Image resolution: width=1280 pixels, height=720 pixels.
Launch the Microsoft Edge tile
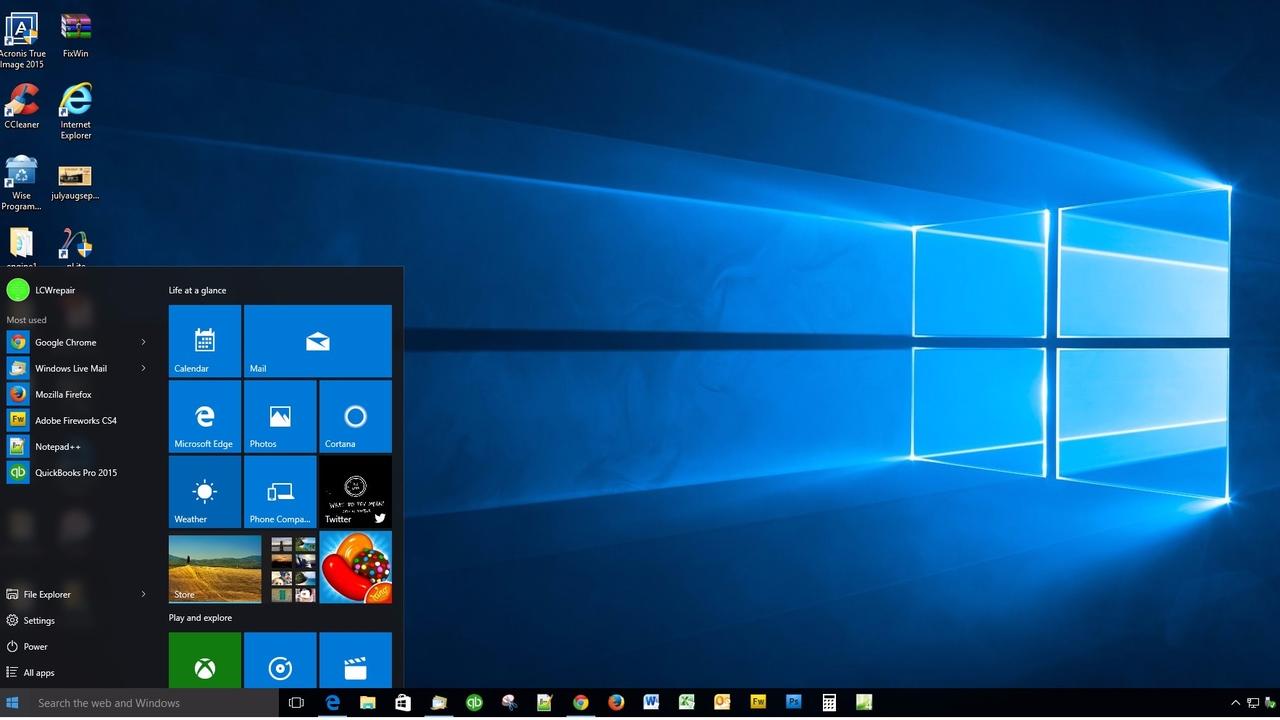point(205,416)
